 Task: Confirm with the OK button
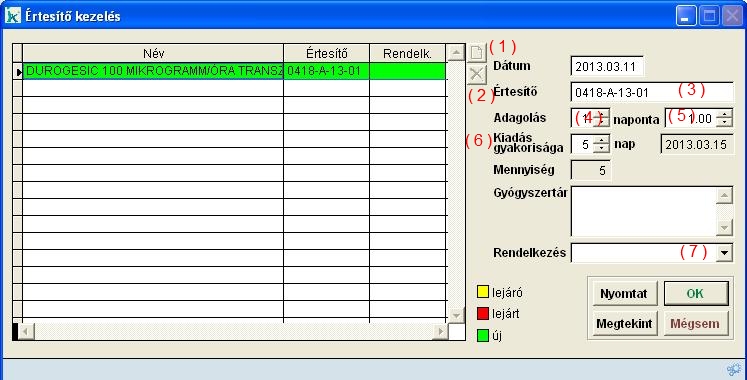tap(696, 293)
